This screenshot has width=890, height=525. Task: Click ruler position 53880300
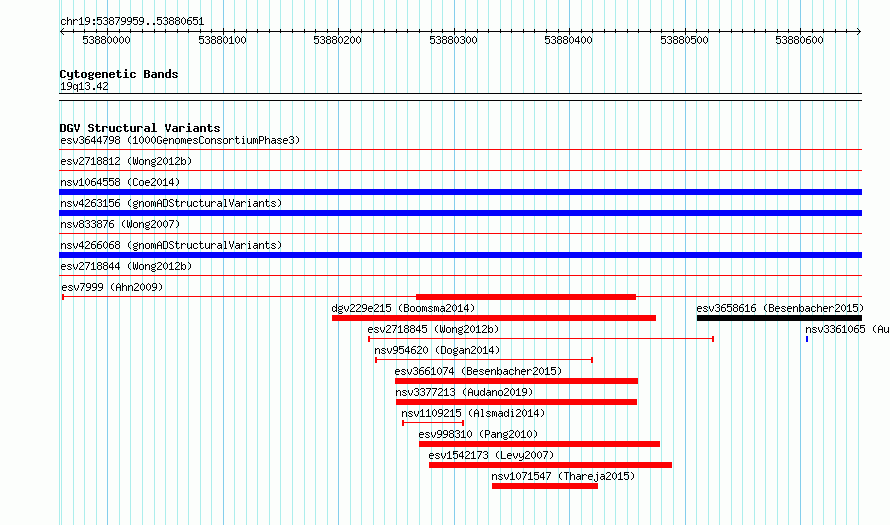coord(453,40)
